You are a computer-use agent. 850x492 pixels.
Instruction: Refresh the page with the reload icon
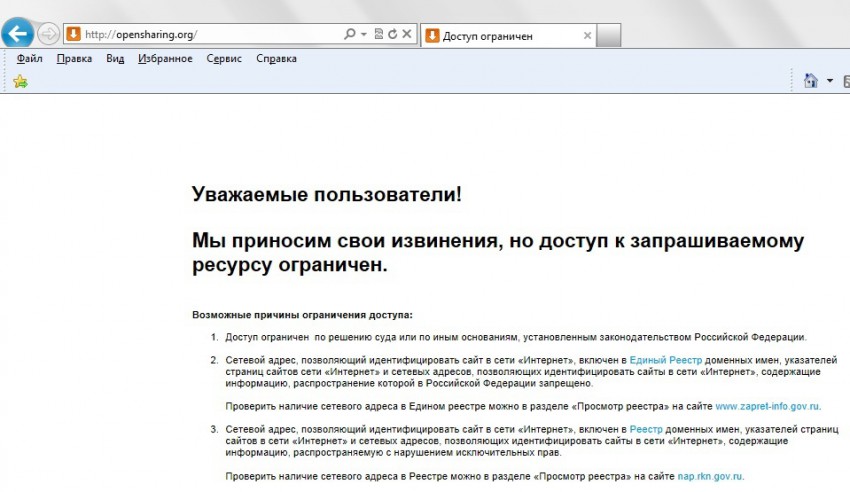point(393,35)
